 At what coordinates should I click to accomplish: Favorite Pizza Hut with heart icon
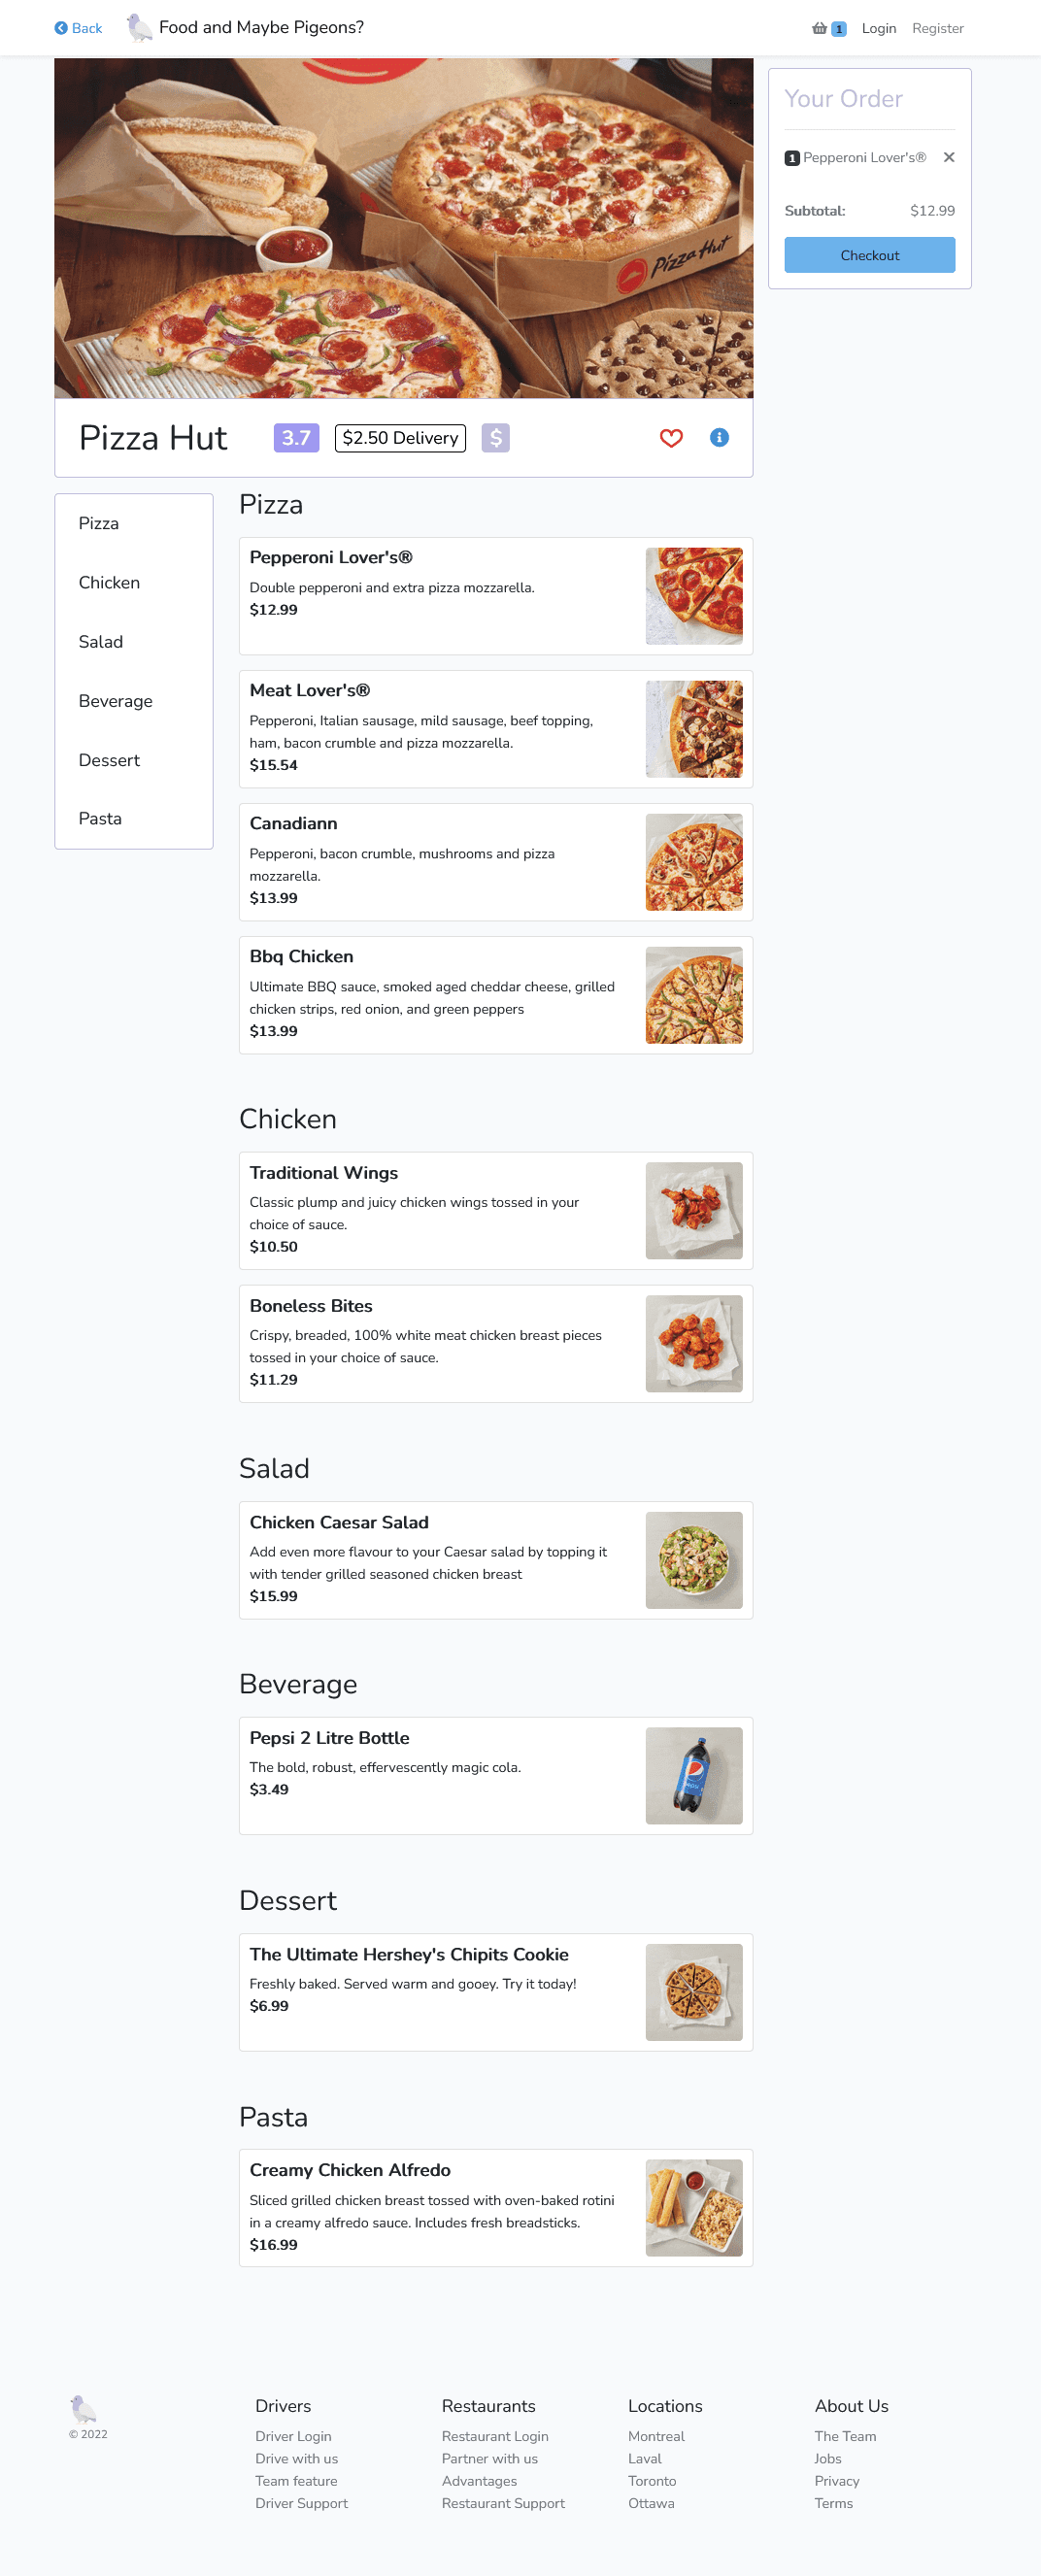click(x=671, y=438)
